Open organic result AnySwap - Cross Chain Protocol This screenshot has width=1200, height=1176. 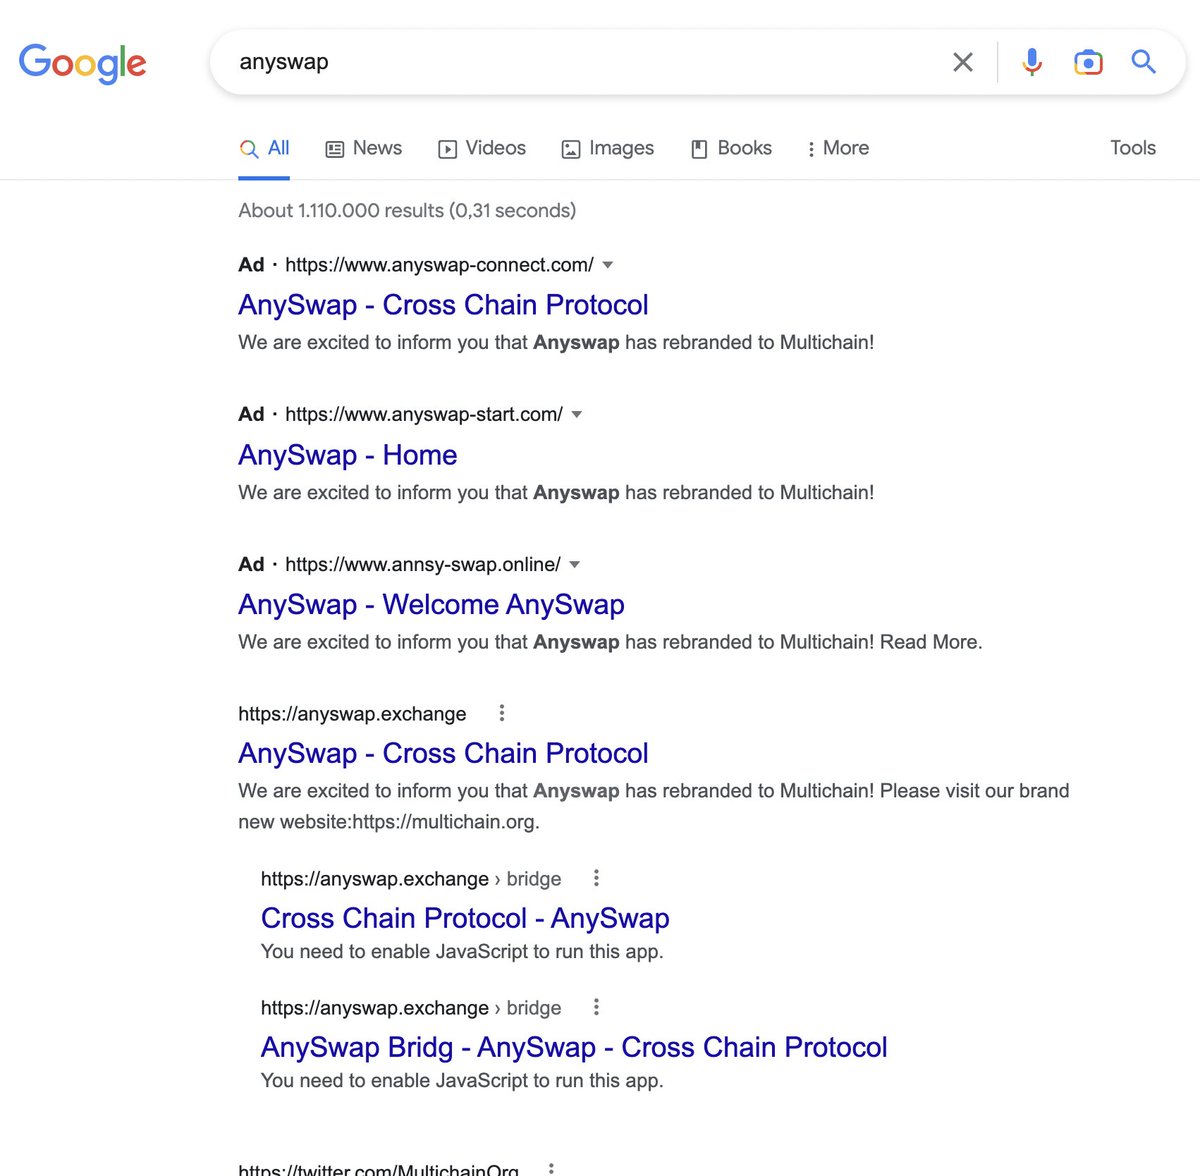443,754
